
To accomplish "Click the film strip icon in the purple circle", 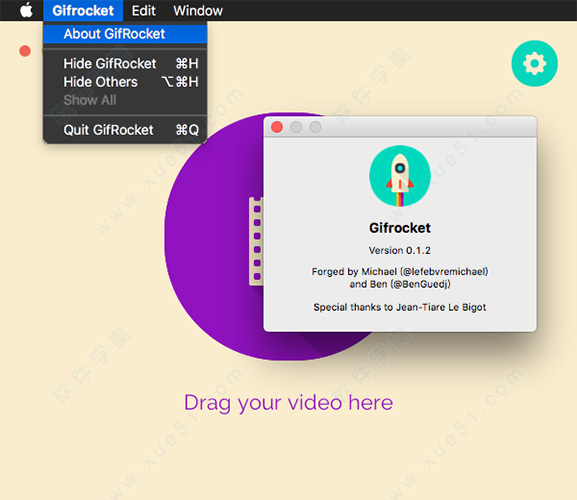I will tap(256, 241).
